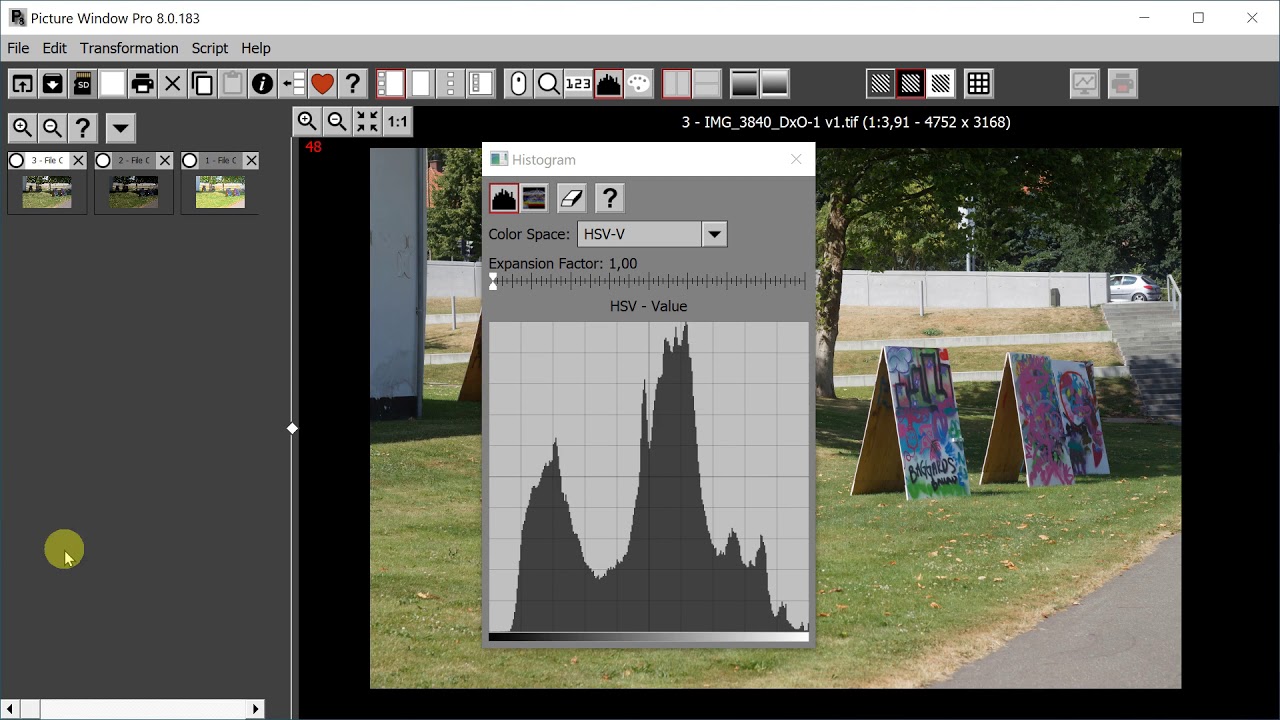Viewport: 1280px width, 720px height.
Task: Open the color palette tool icon
Action: tap(638, 84)
